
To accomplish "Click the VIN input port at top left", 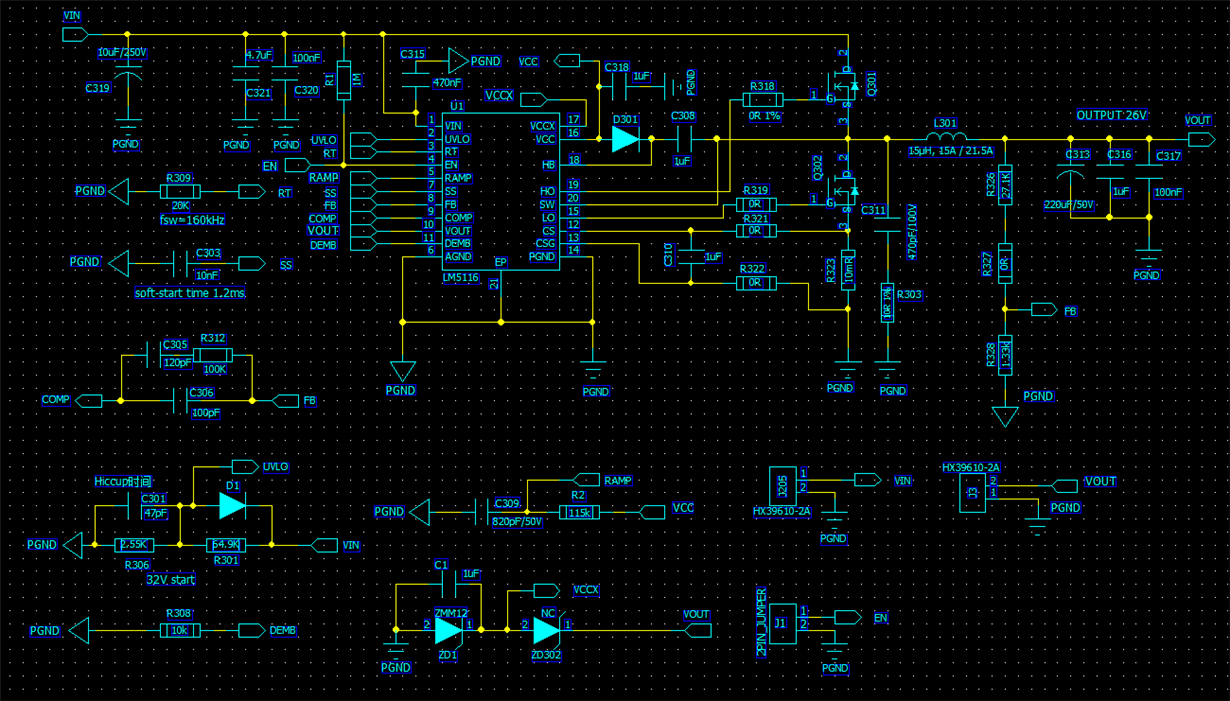I will (x=74, y=35).
